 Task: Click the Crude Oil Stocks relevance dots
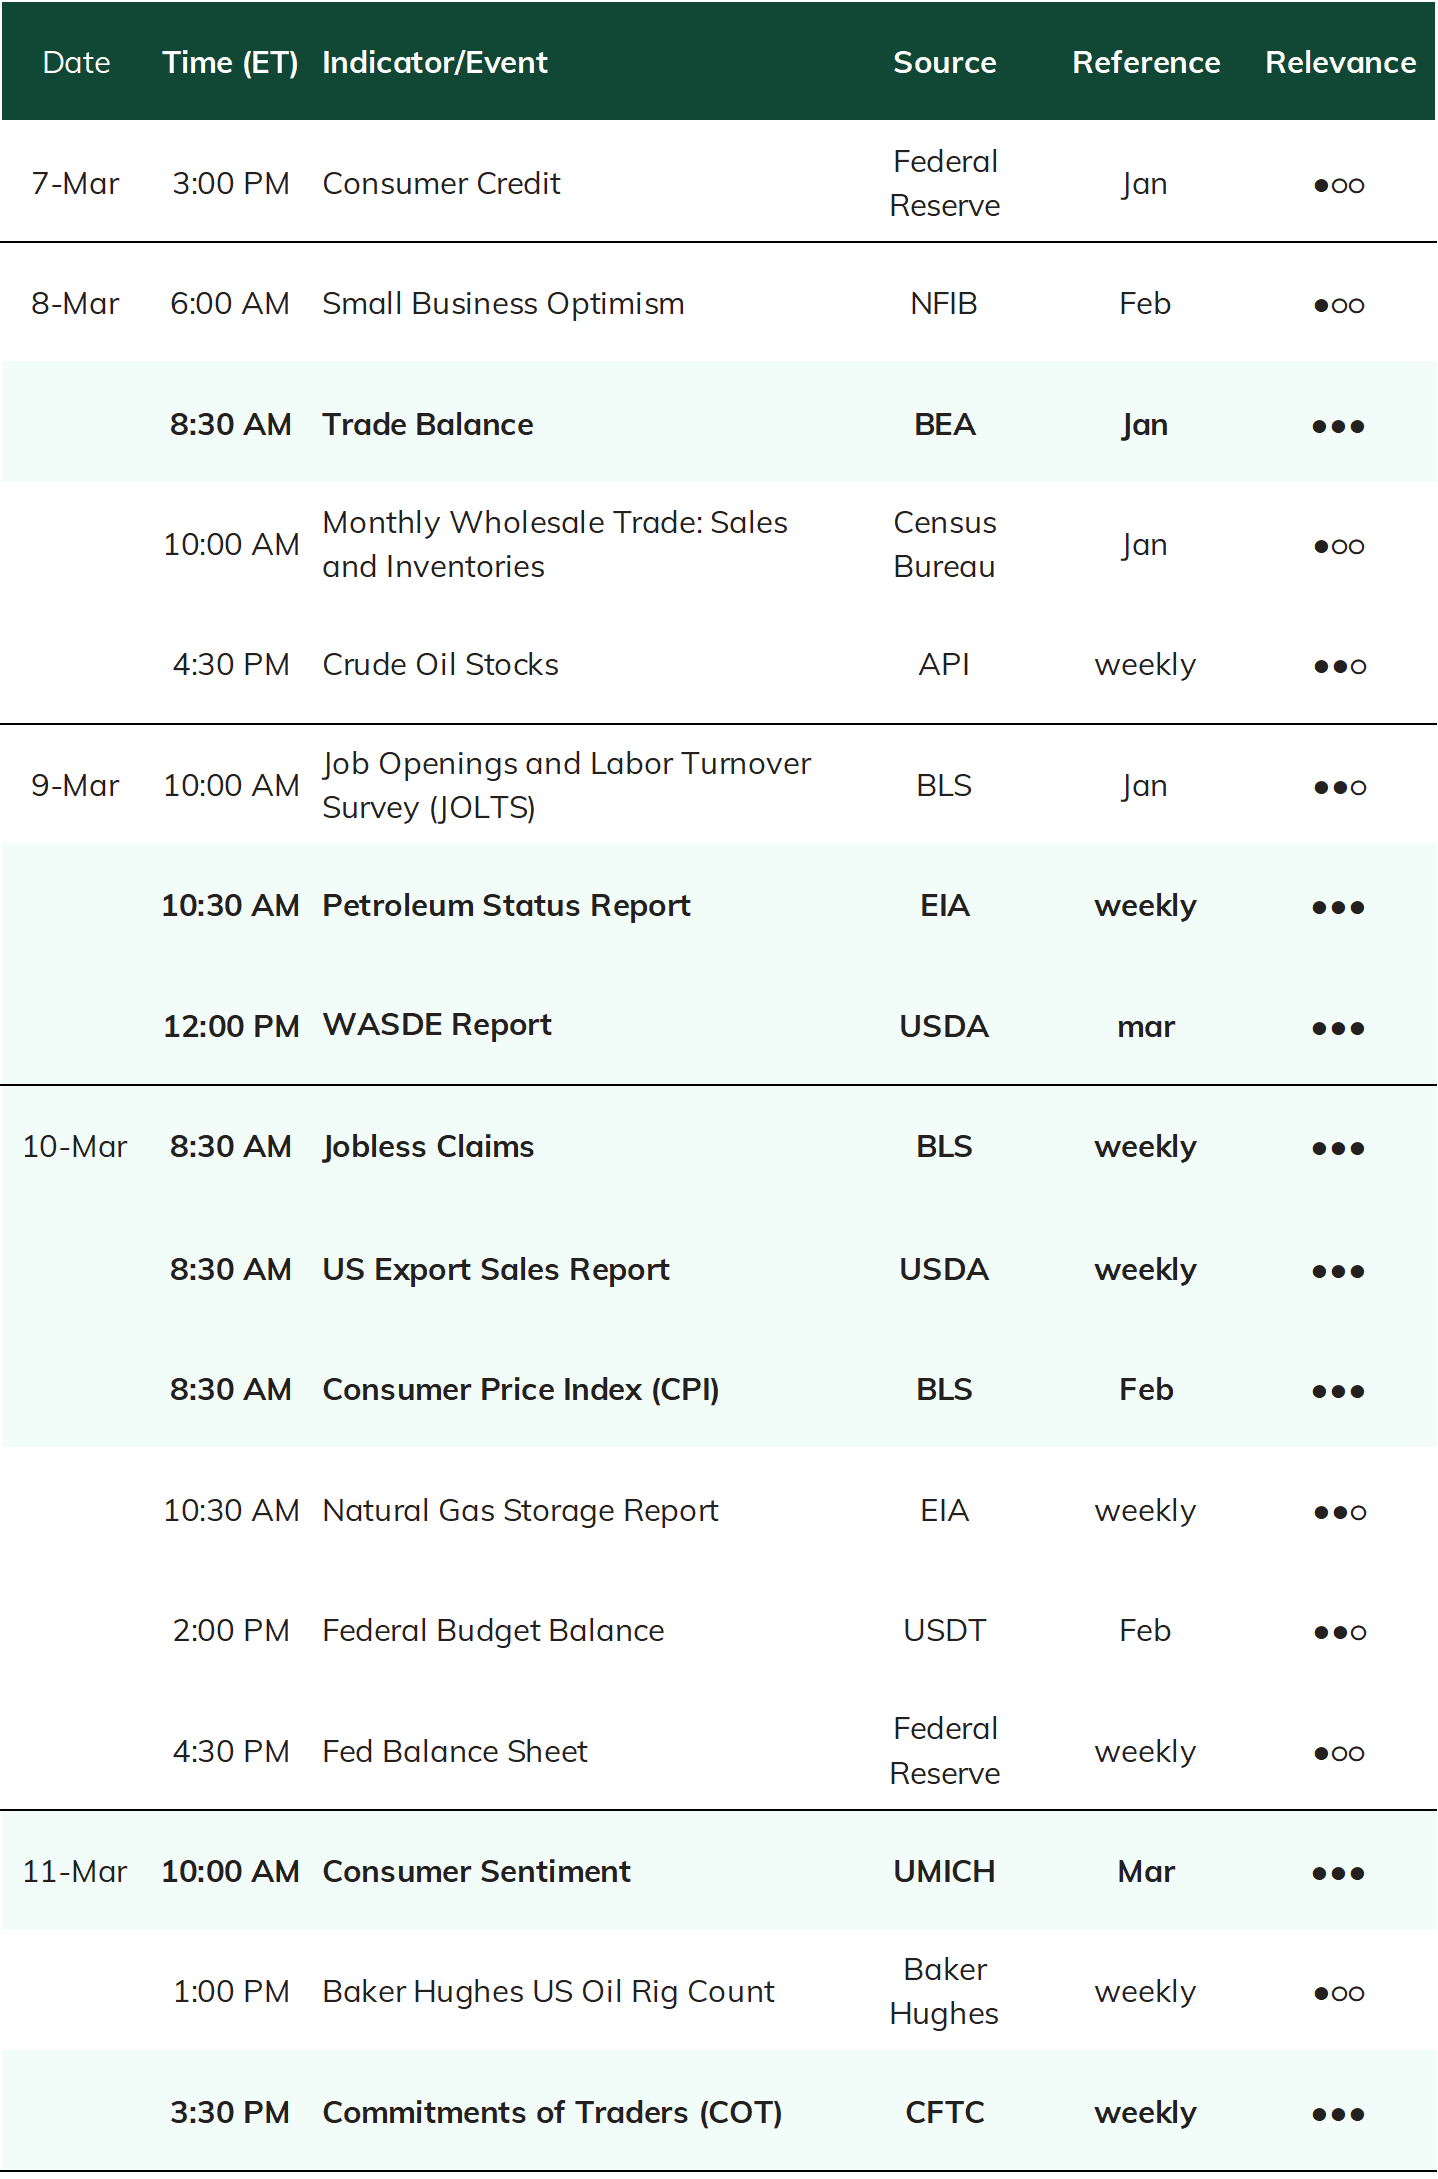click(1339, 666)
